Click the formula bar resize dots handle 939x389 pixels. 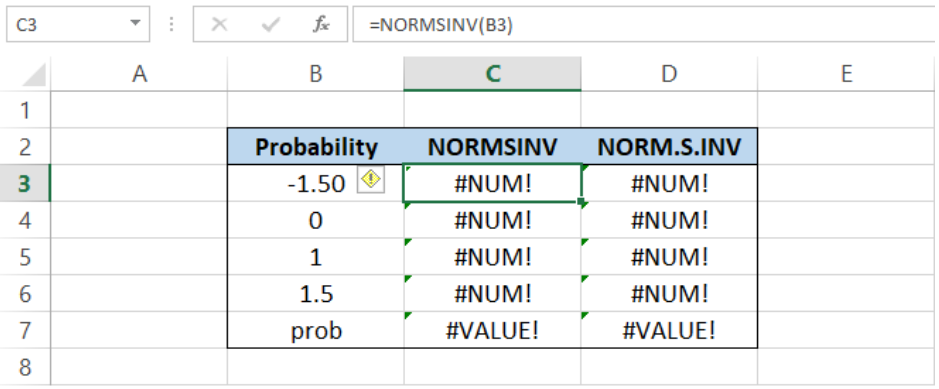tap(171, 25)
